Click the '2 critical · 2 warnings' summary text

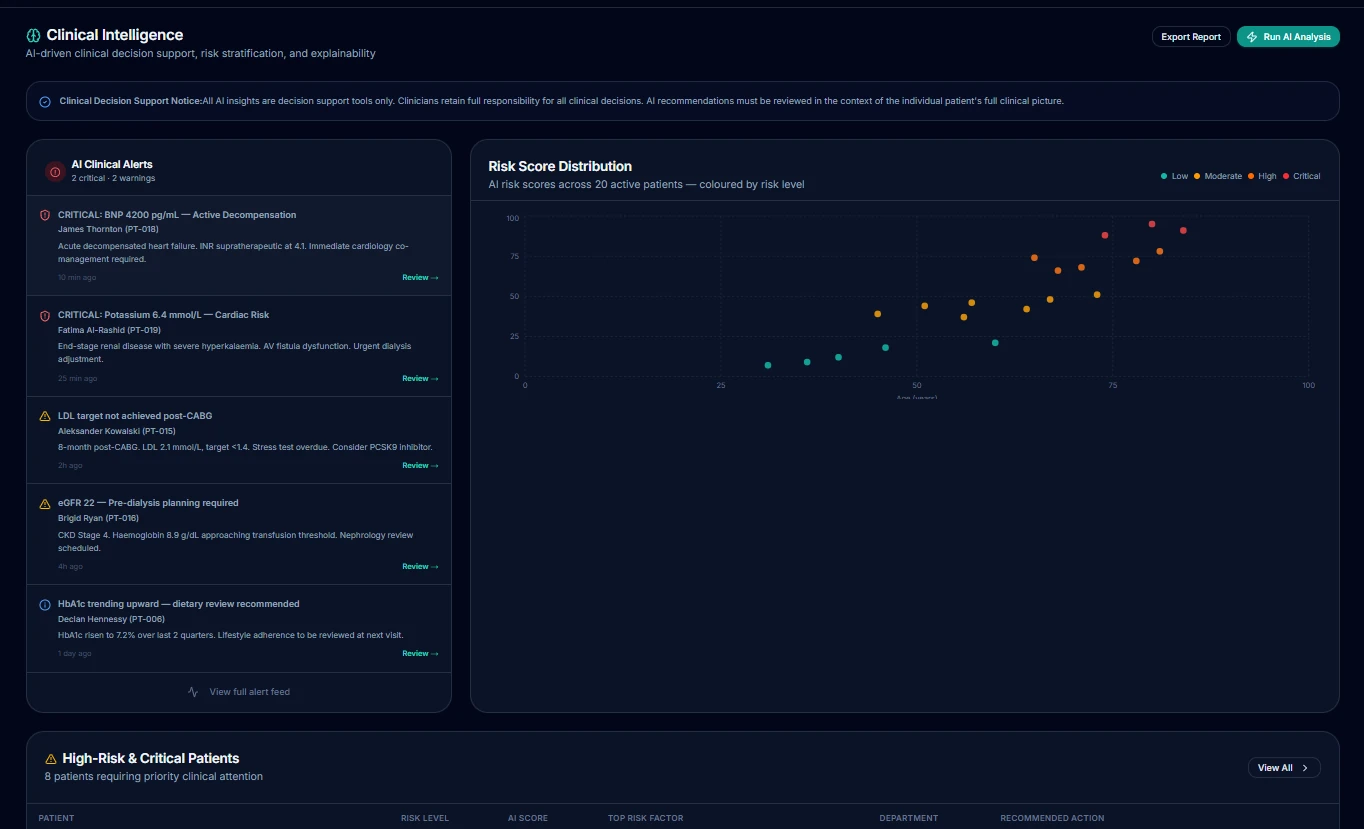[x=113, y=178]
